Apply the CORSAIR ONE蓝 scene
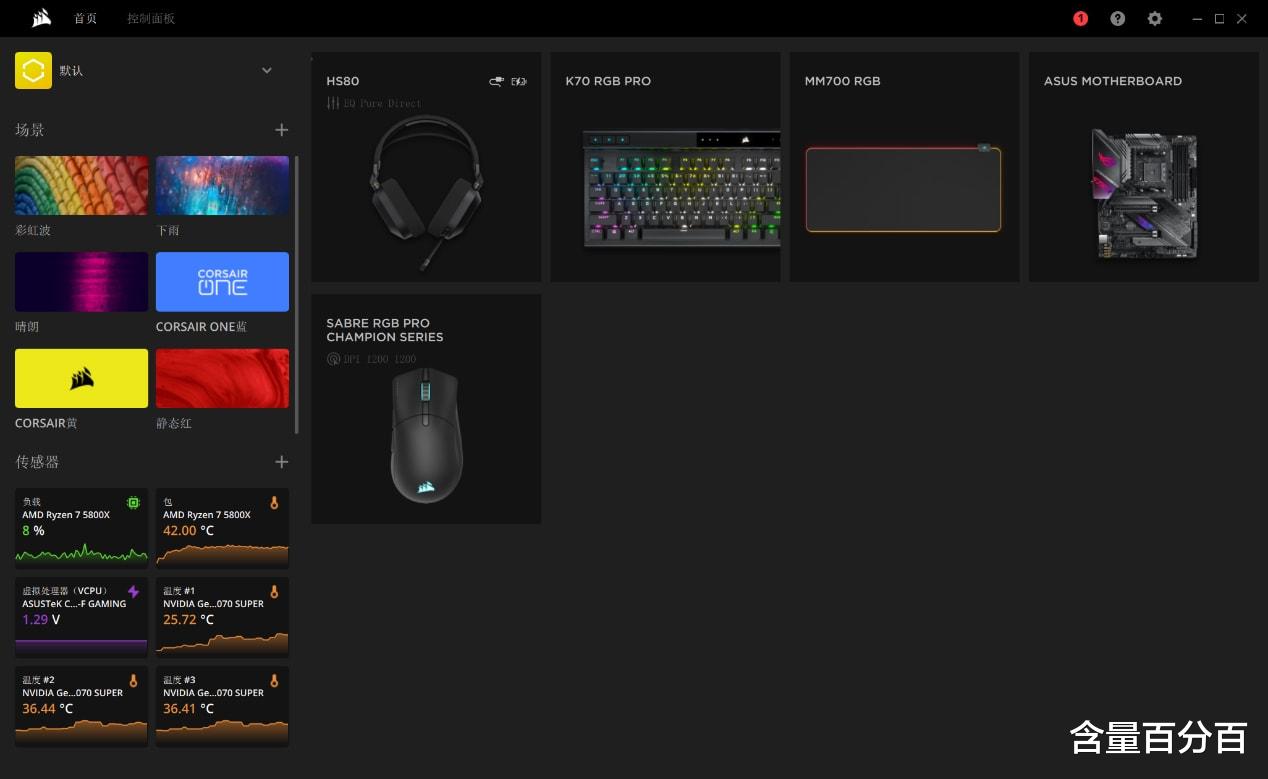This screenshot has height=779, width=1268. click(x=222, y=282)
